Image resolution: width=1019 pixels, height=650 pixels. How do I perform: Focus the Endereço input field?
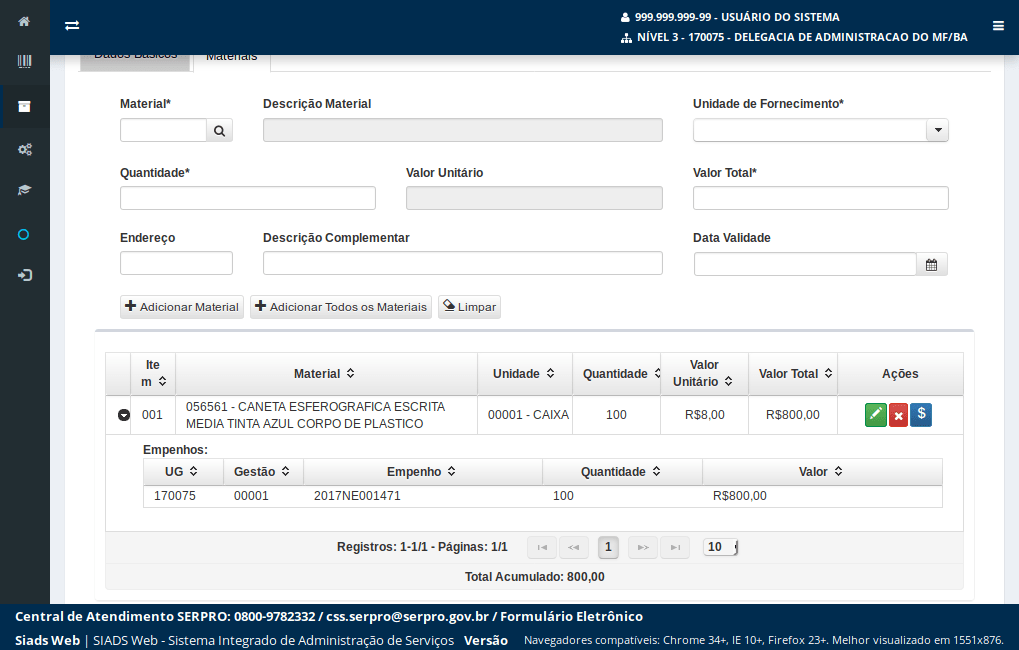(x=176, y=263)
